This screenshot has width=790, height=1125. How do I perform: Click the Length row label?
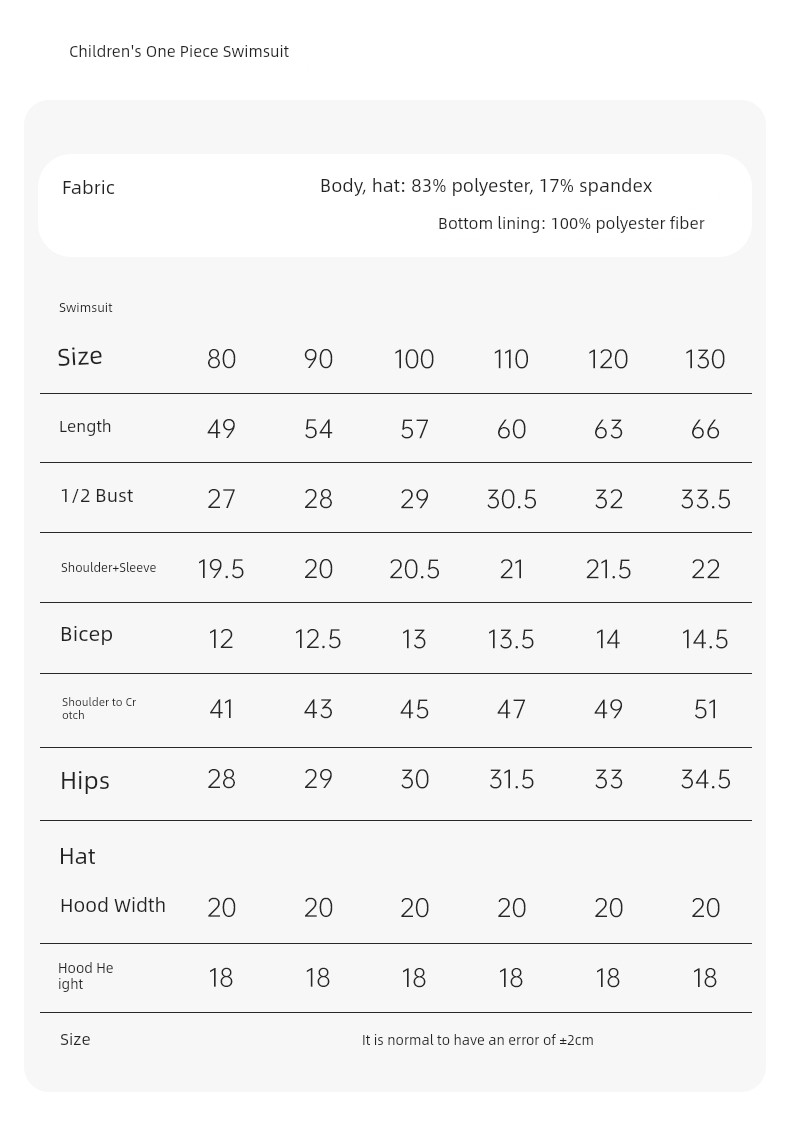(x=85, y=427)
